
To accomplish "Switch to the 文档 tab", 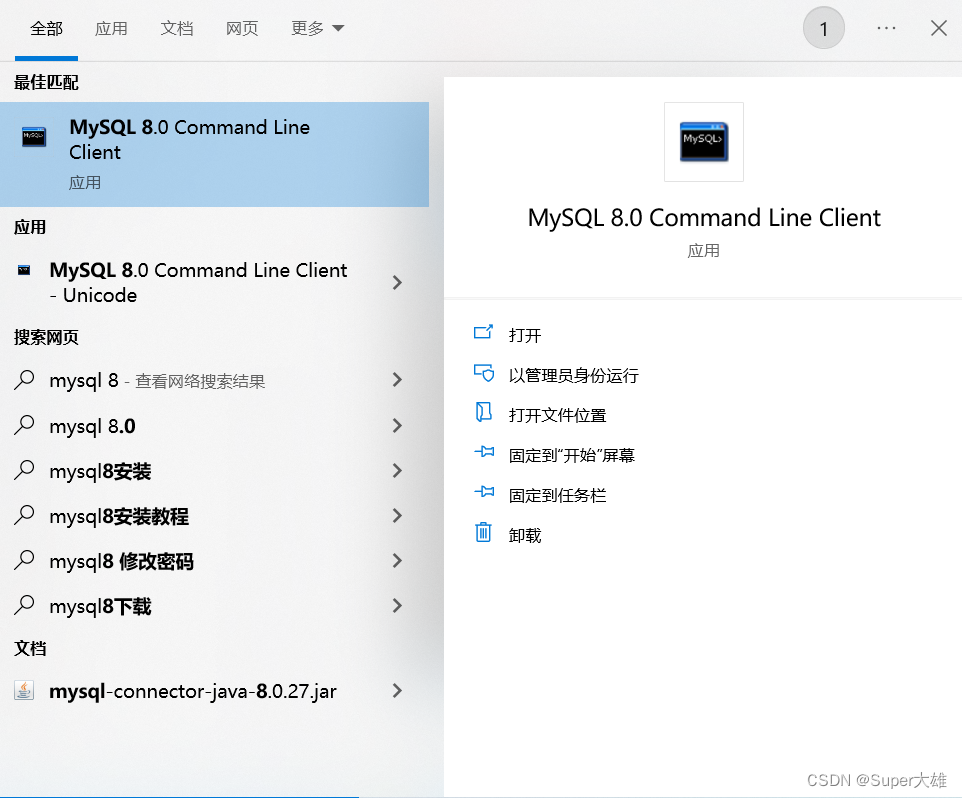I will [177, 28].
